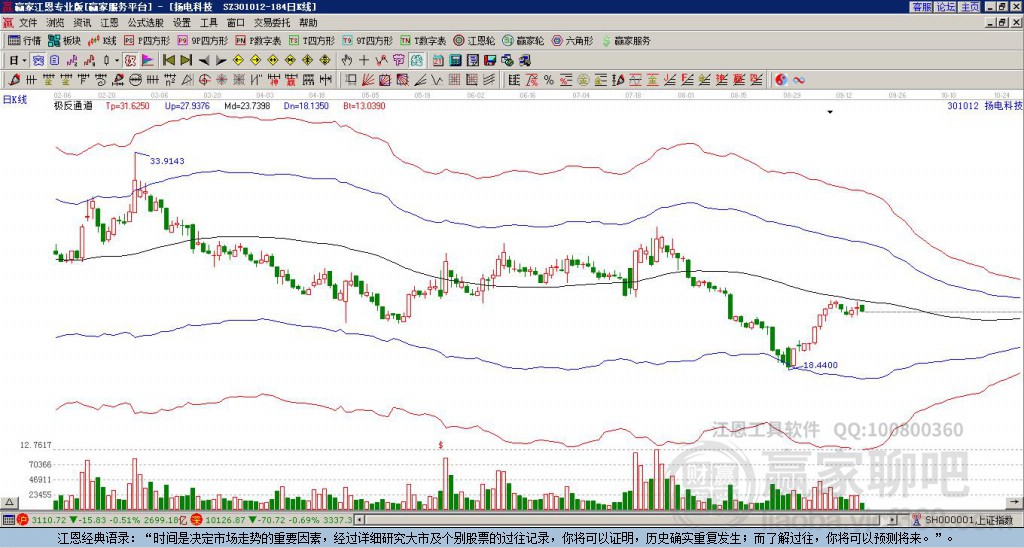Viewport: 1024px width, 548px height.
Task: Click the floppy disk save icon
Action: pyautogui.click(x=489, y=61)
